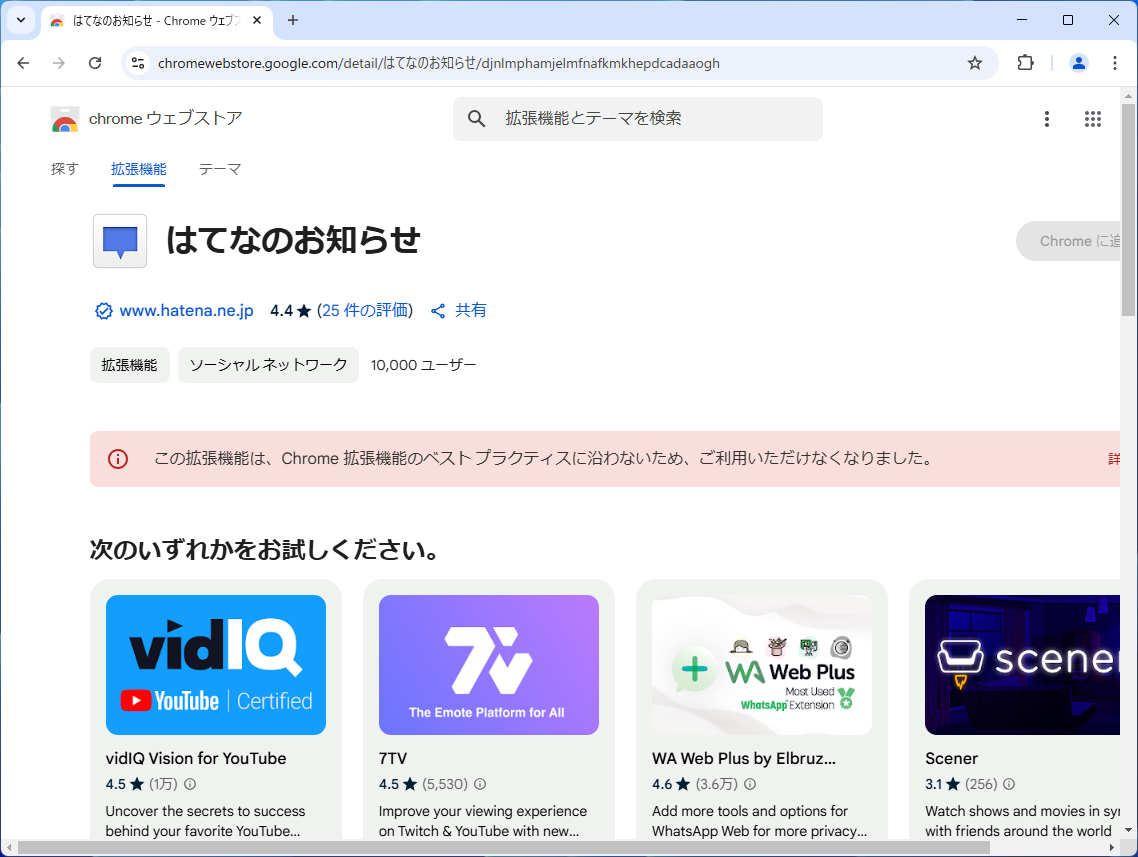Reload the current page
The width and height of the screenshot is (1138, 857).
[95, 62]
